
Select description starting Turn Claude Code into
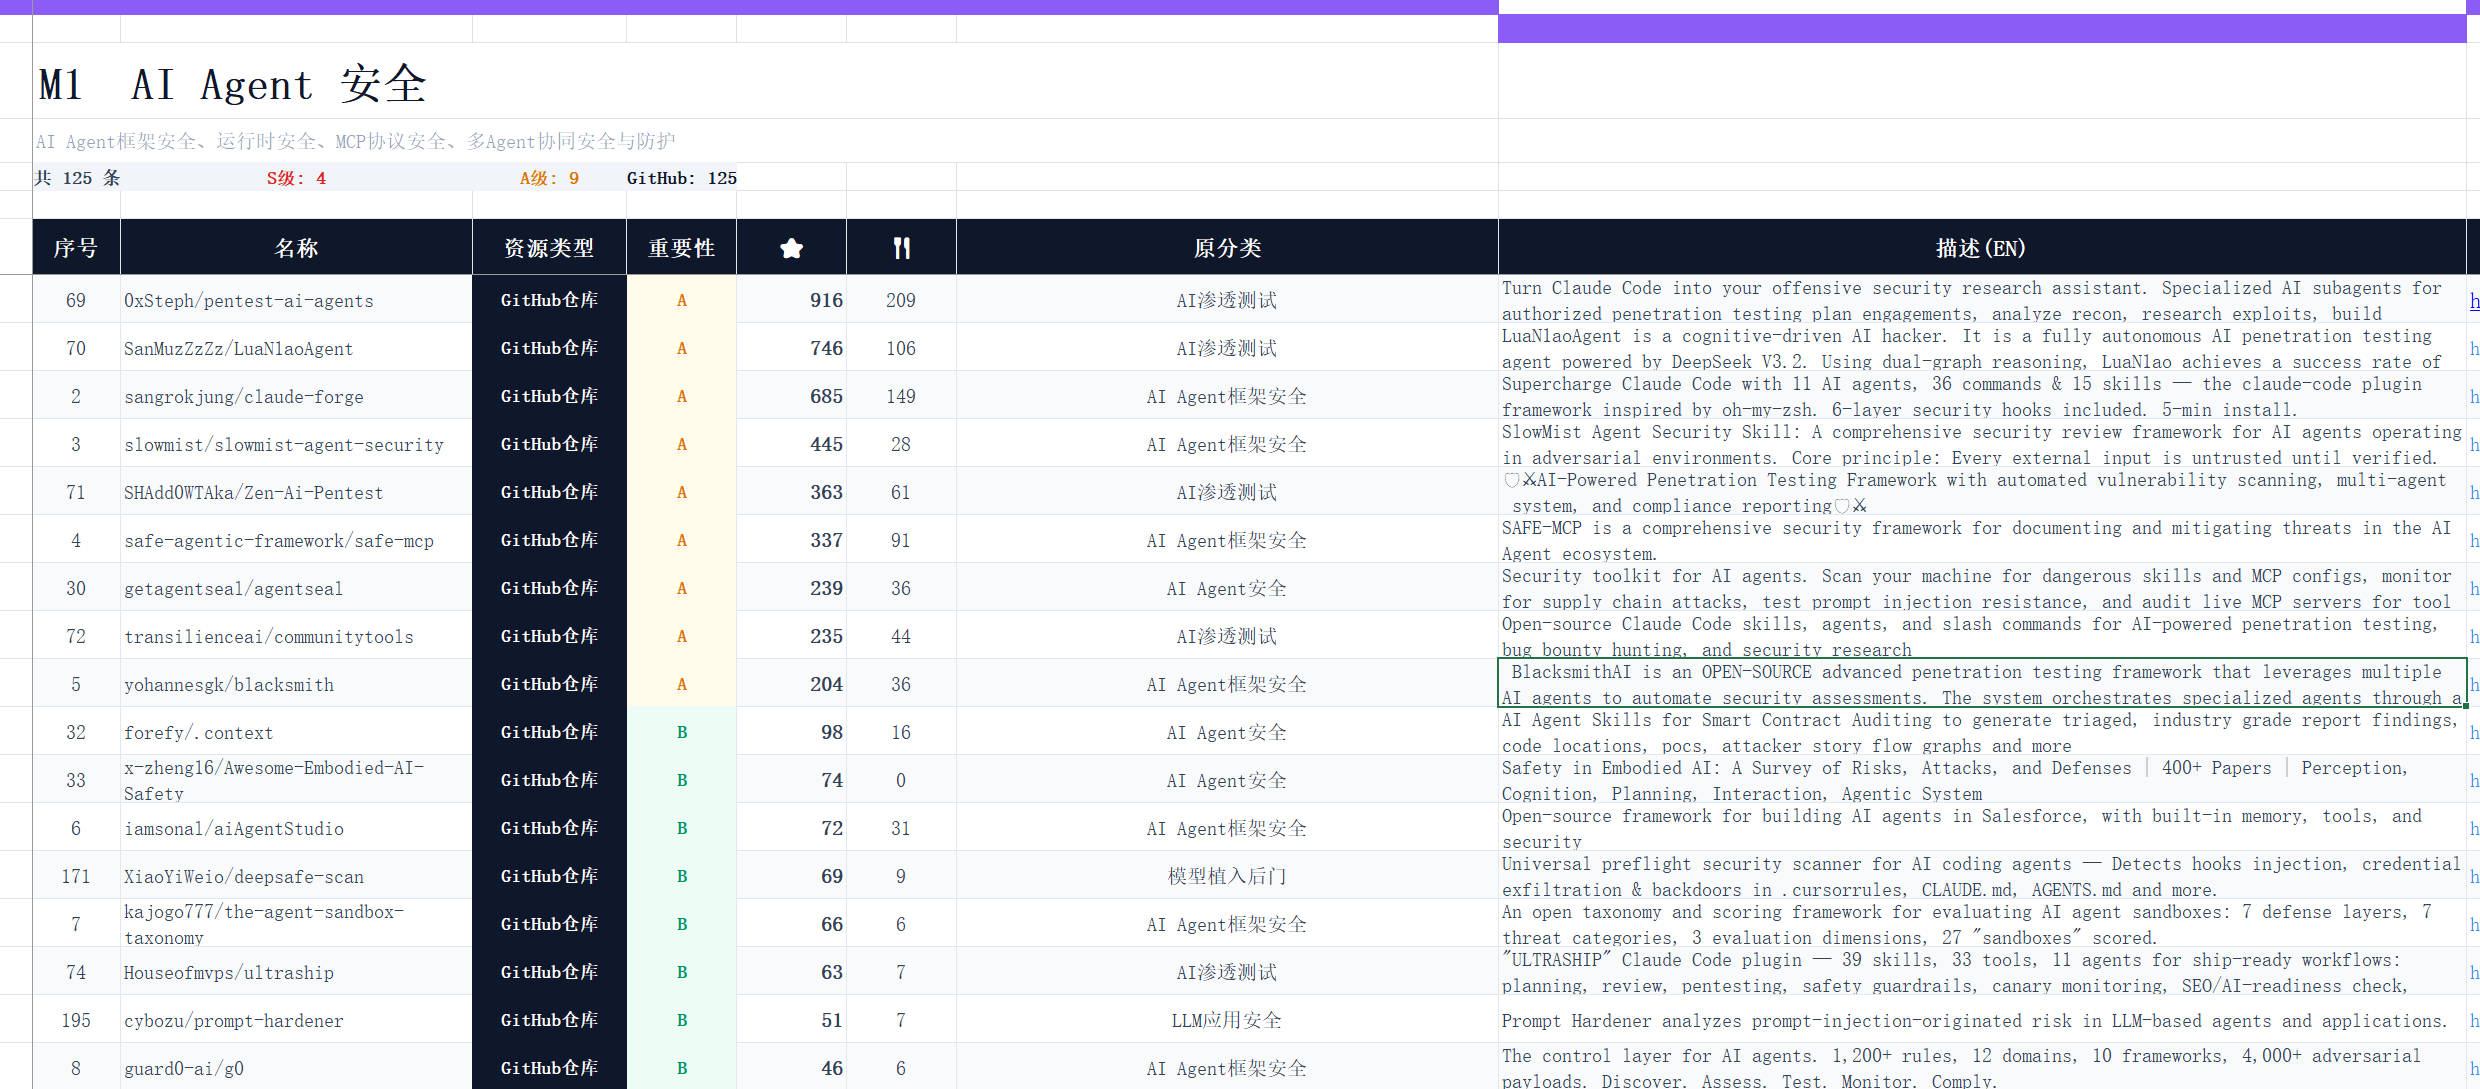pyautogui.click(x=1982, y=300)
